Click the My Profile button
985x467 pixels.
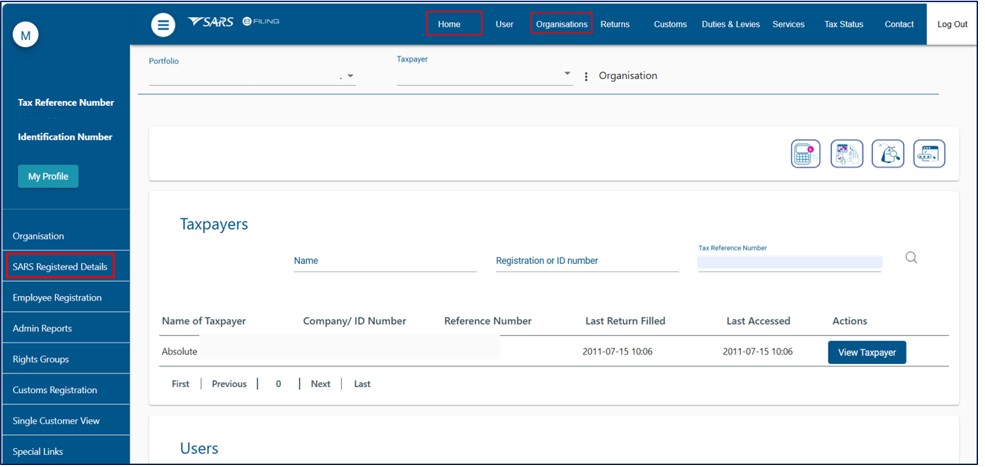pyautogui.click(x=48, y=177)
